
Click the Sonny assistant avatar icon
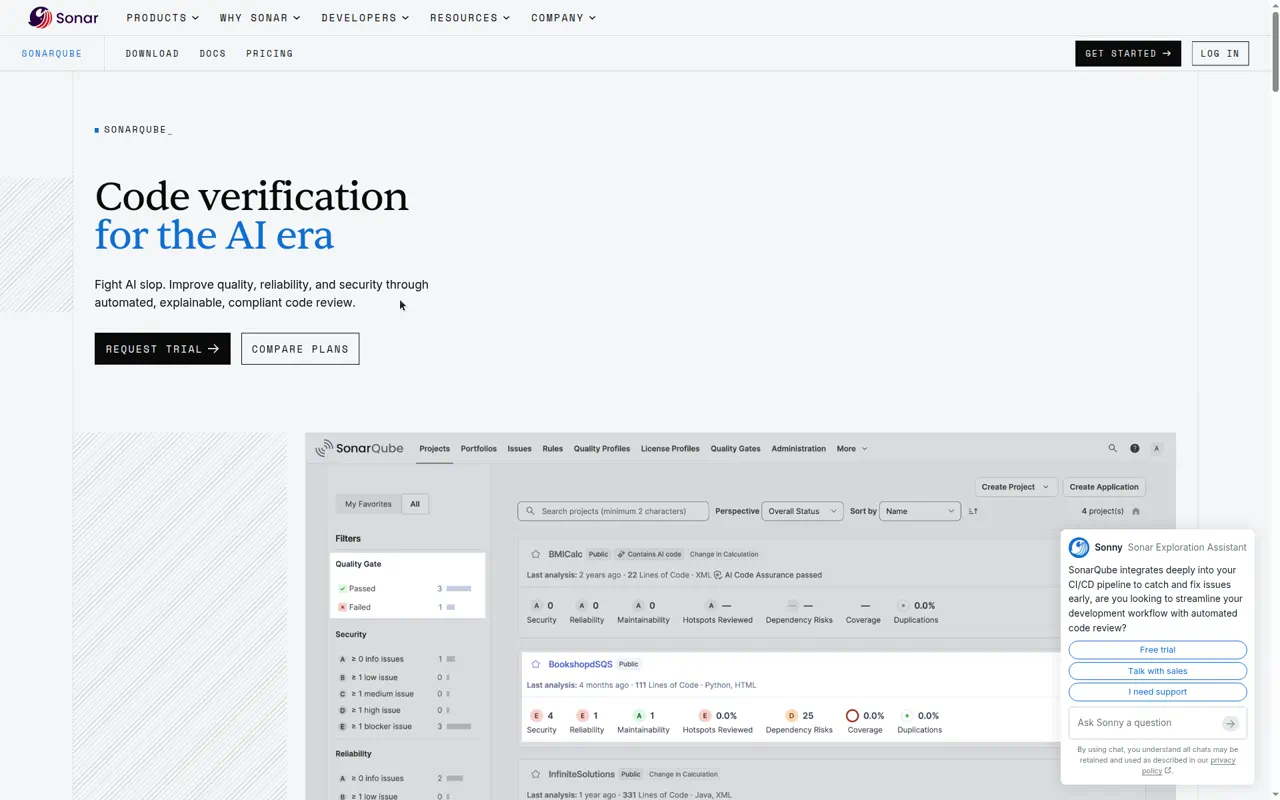[x=1079, y=547]
